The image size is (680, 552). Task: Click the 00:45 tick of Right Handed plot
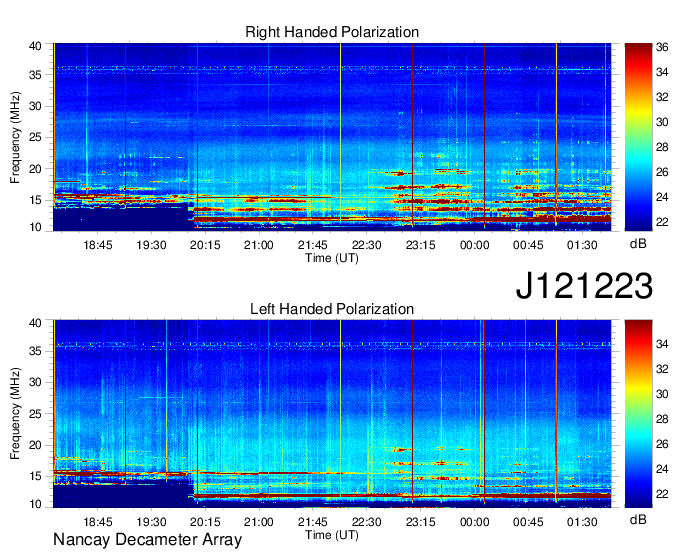point(528,245)
